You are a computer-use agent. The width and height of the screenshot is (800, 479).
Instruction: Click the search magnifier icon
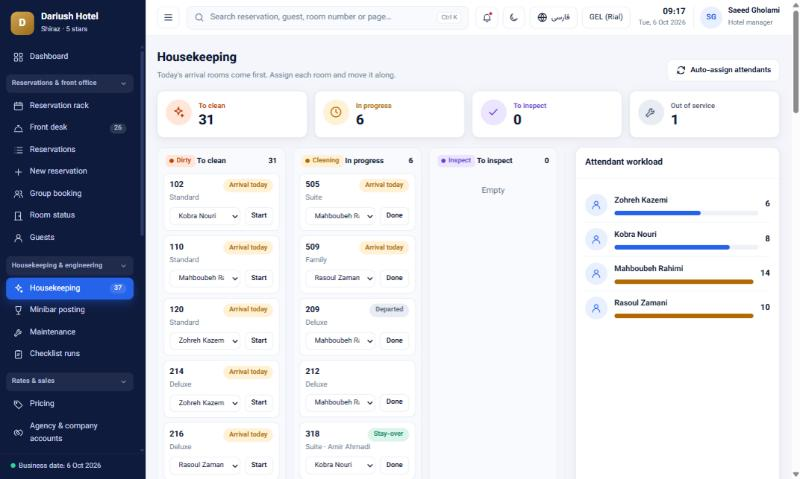(x=199, y=17)
